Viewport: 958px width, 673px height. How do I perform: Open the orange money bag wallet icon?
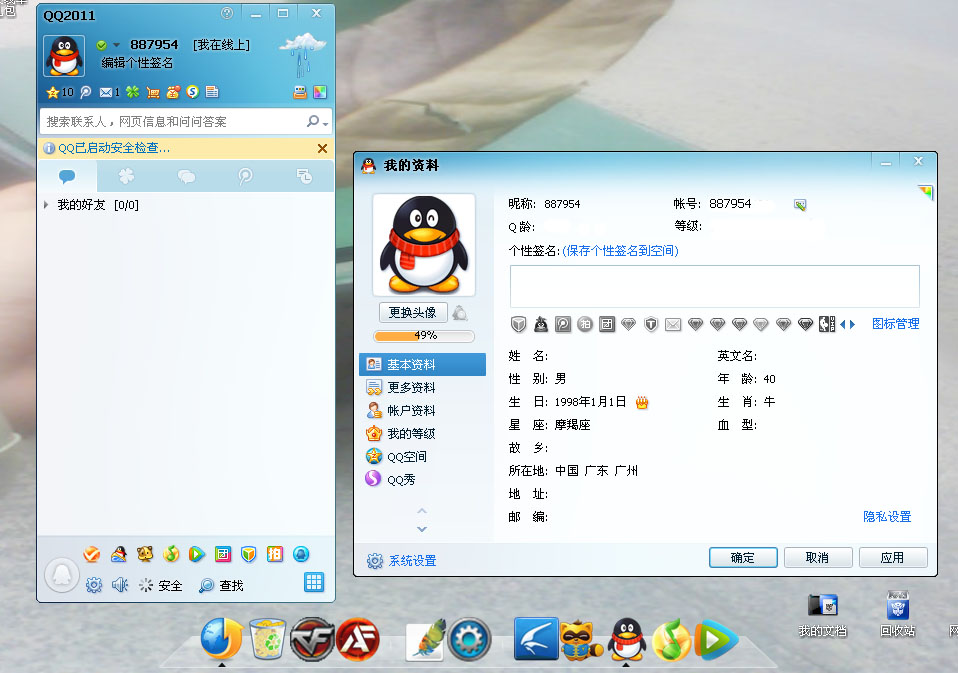coord(173,92)
